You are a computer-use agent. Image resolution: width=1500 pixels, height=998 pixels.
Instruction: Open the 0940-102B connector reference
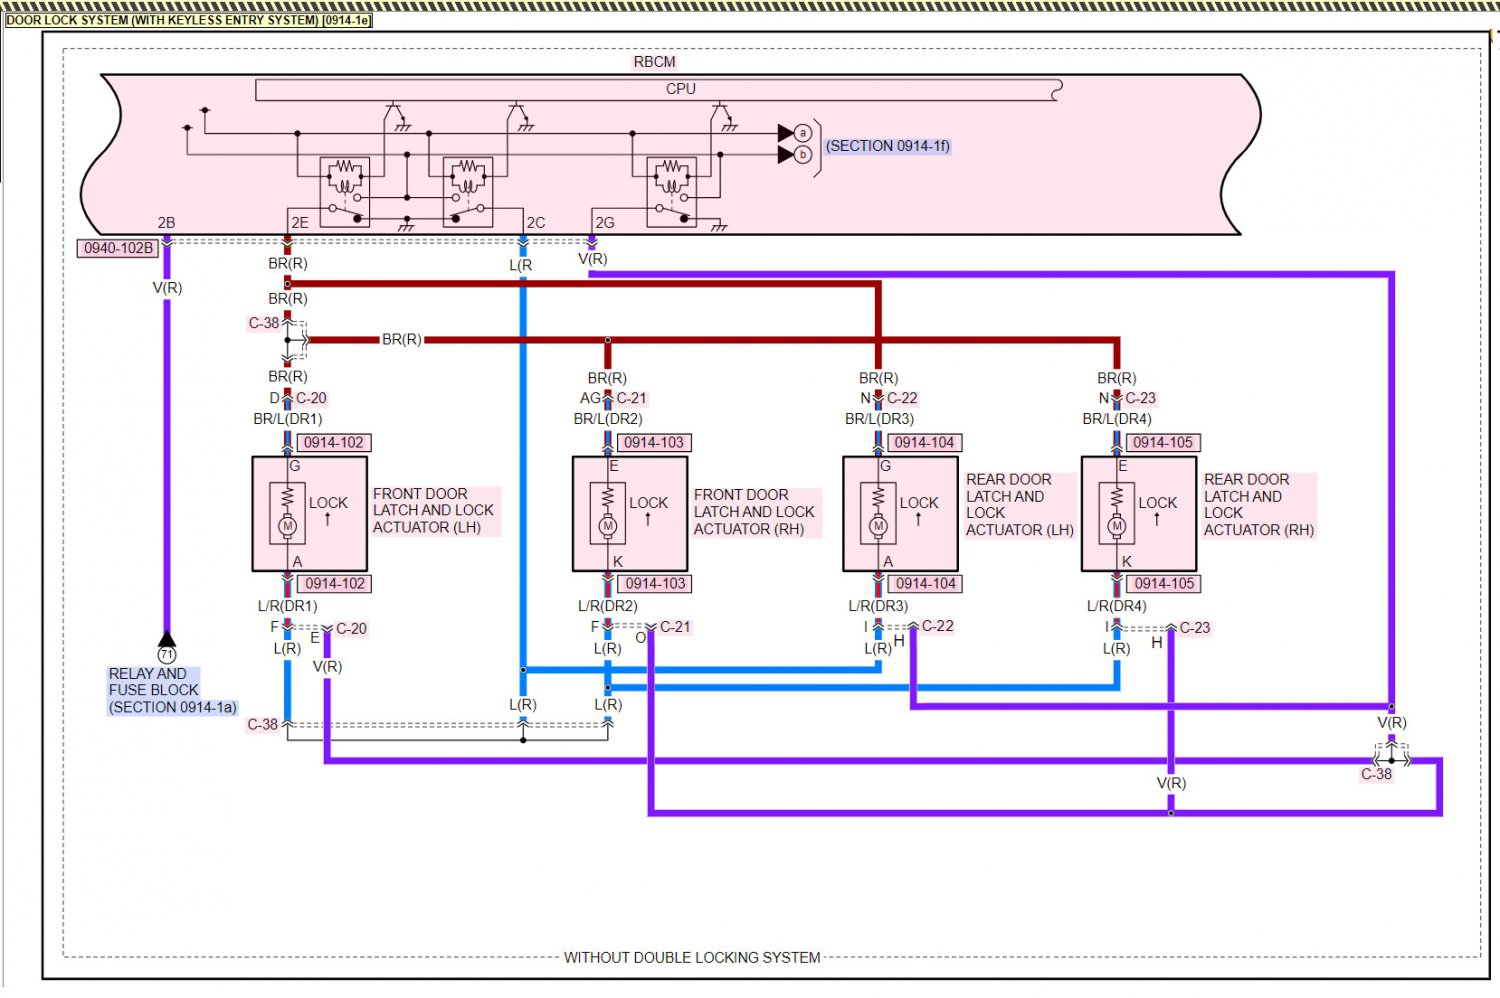(x=118, y=248)
